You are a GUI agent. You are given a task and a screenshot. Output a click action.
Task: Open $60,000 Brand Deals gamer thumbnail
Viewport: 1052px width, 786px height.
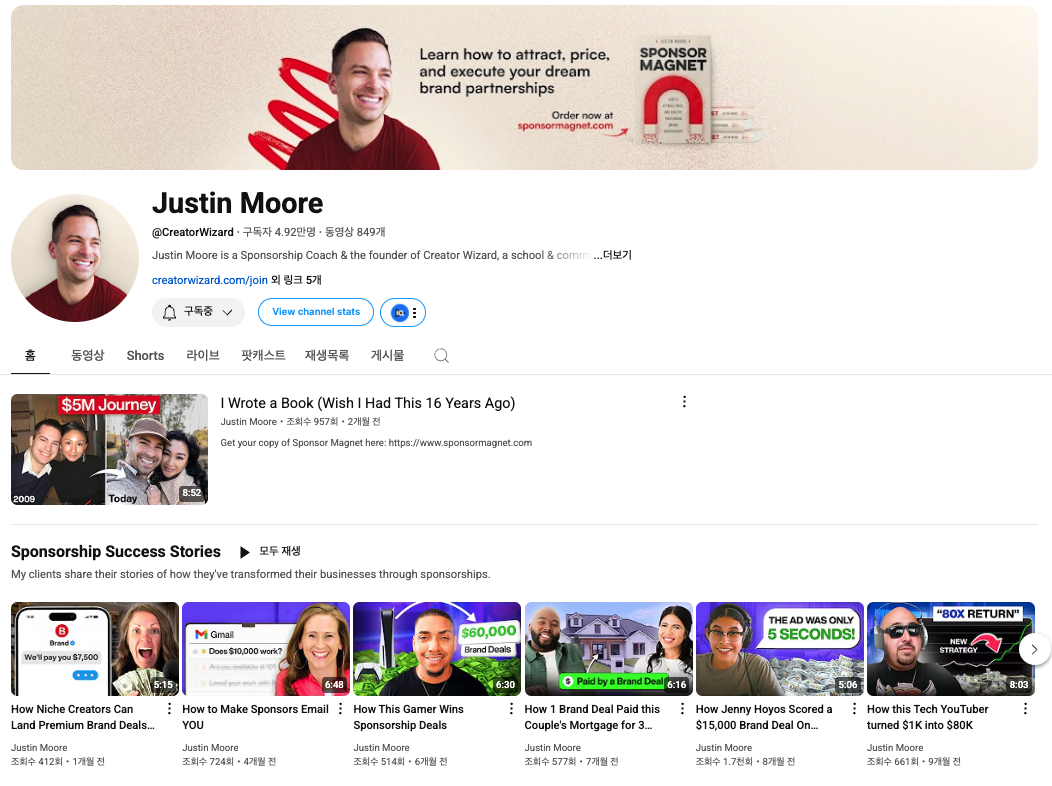tap(437, 649)
